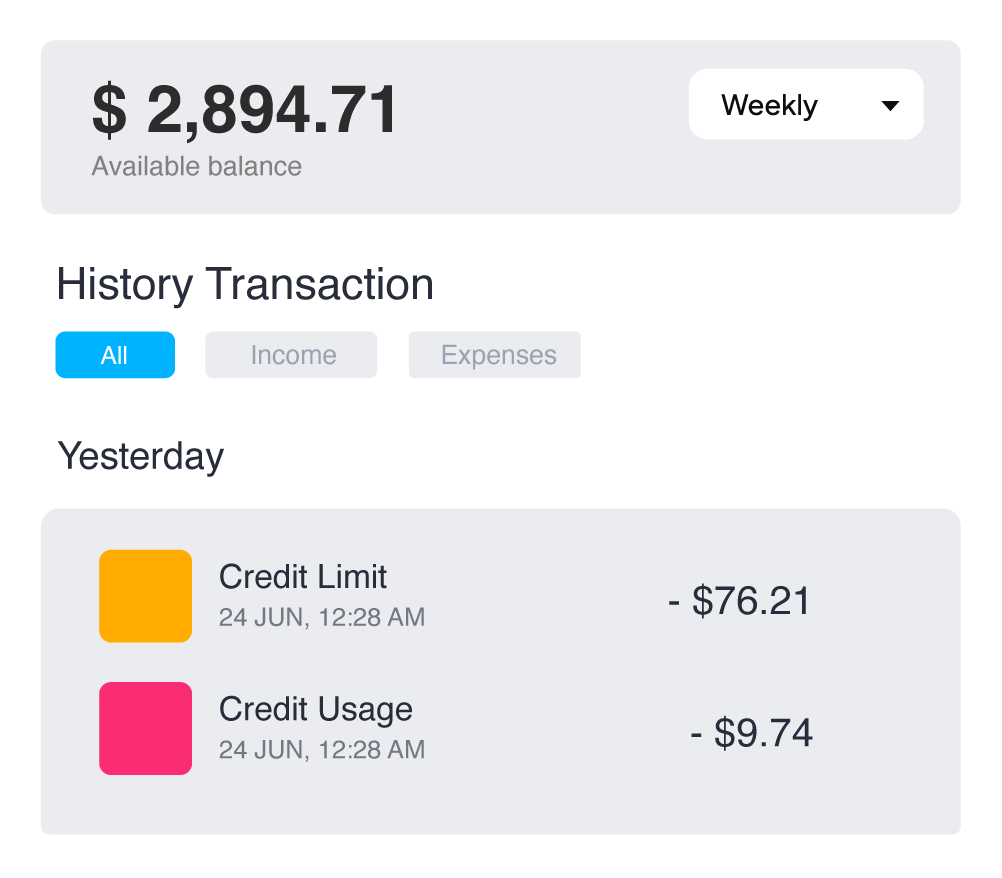The image size is (1002, 878).
Task: Open the Credit Usage transaction title
Action: click(315, 709)
